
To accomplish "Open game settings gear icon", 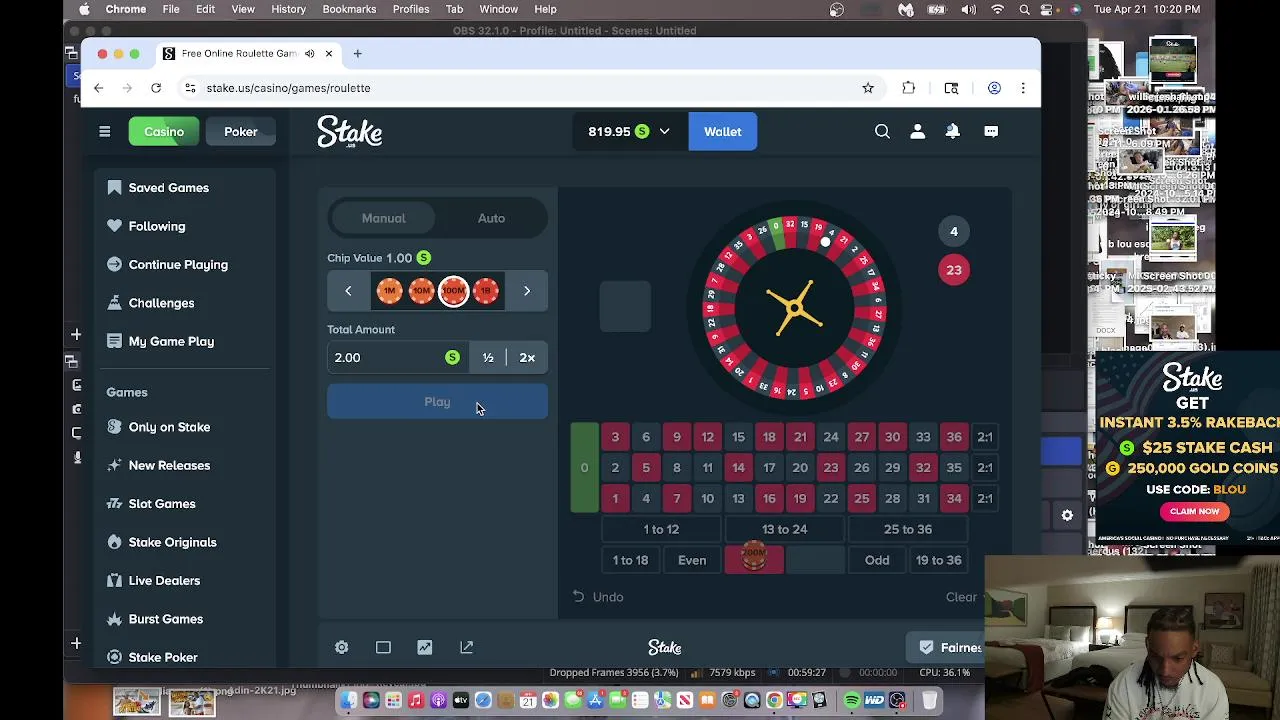I will click(342, 647).
